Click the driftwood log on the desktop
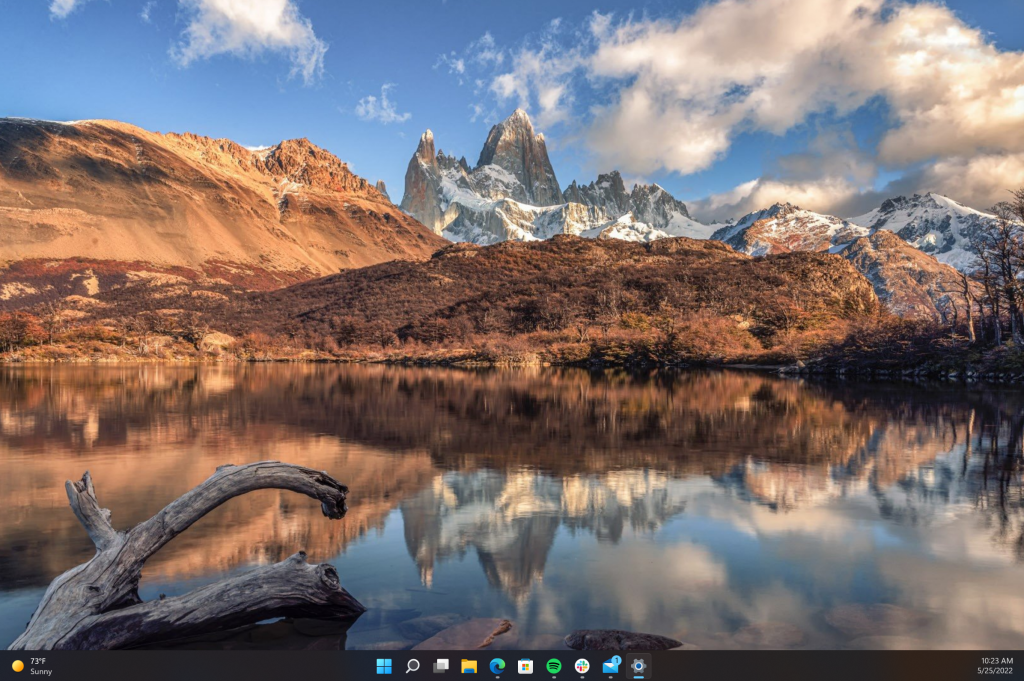 [x=189, y=562]
